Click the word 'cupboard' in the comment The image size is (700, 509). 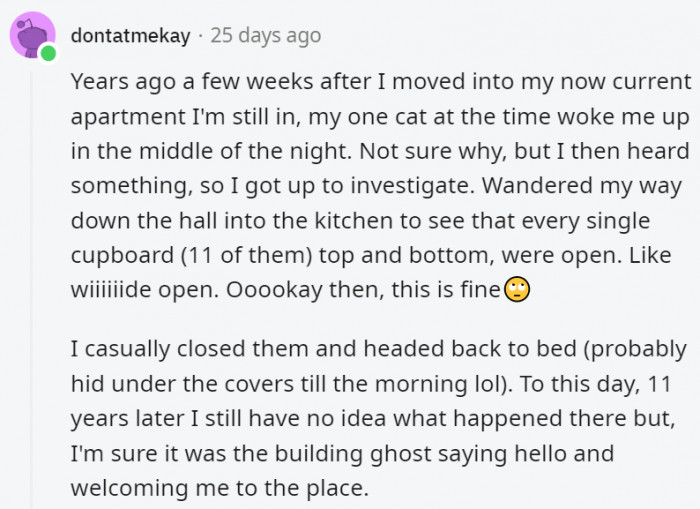pos(122,255)
